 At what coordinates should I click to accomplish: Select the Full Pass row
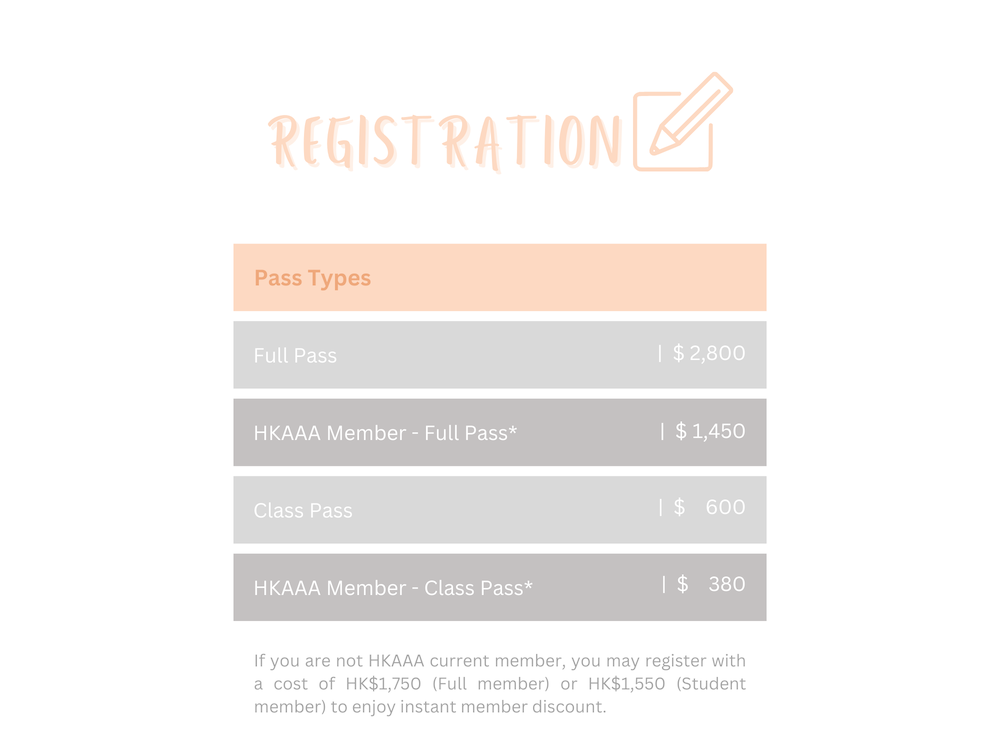point(500,355)
